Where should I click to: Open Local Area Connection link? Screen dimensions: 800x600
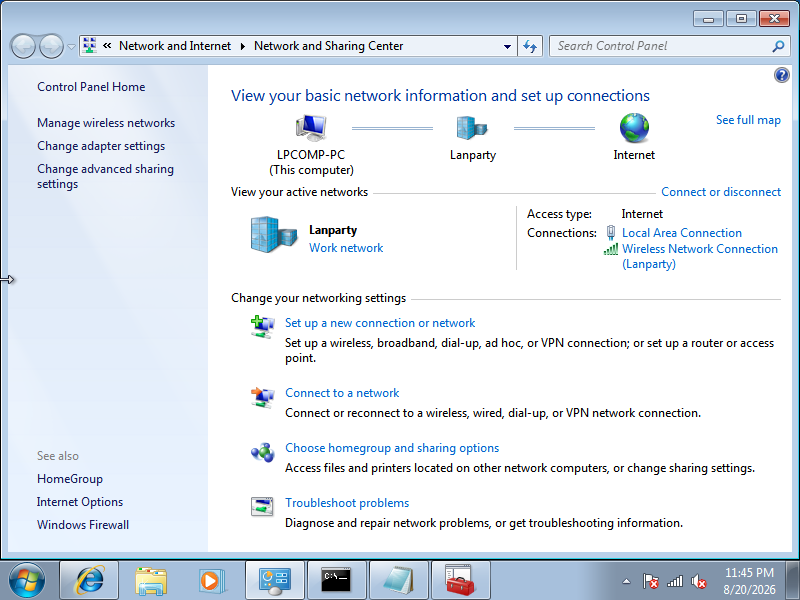[682, 233]
